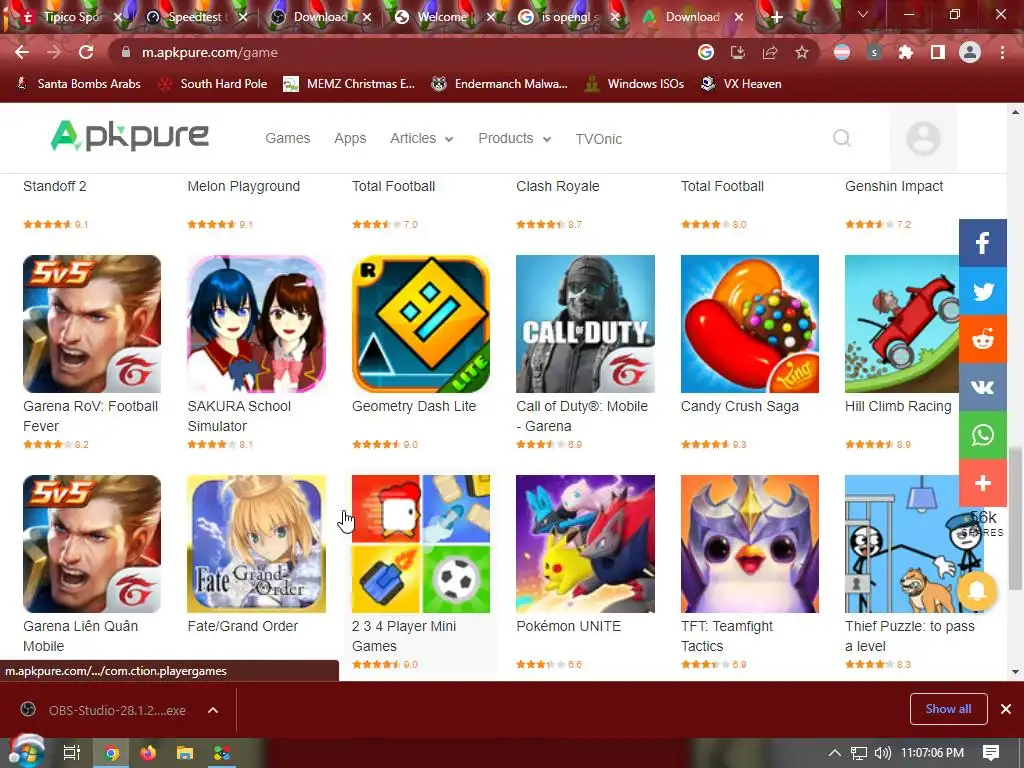1024x768 pixels.
Task: Open File Explorer from the taskbar
Action: pos(185,753)
